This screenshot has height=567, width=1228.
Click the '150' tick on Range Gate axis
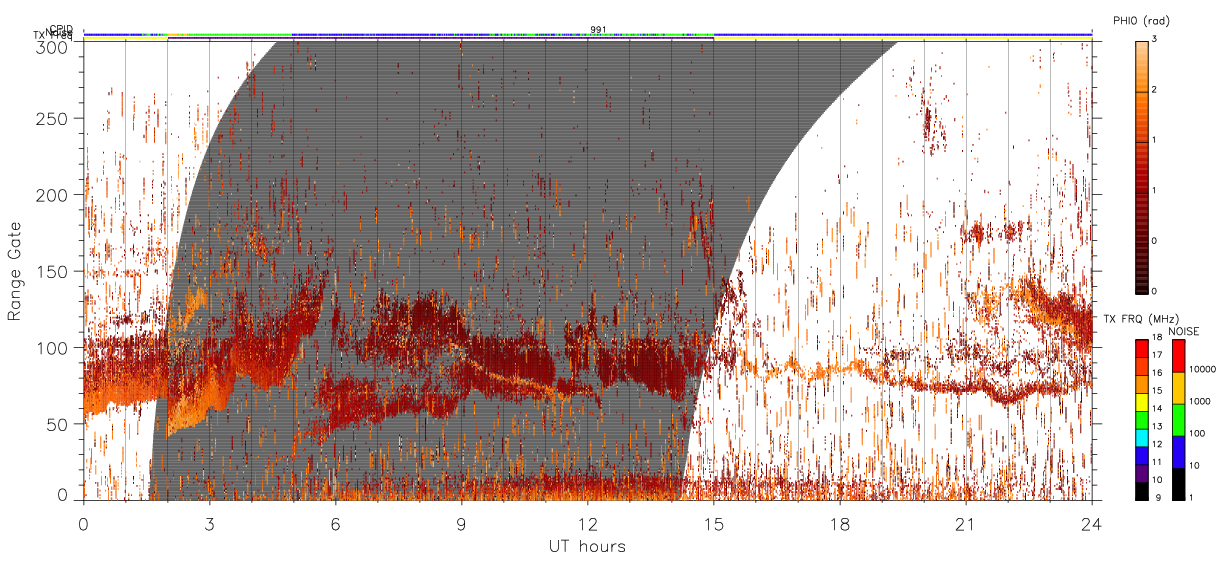pyautogui.click(x=55, y=271)
